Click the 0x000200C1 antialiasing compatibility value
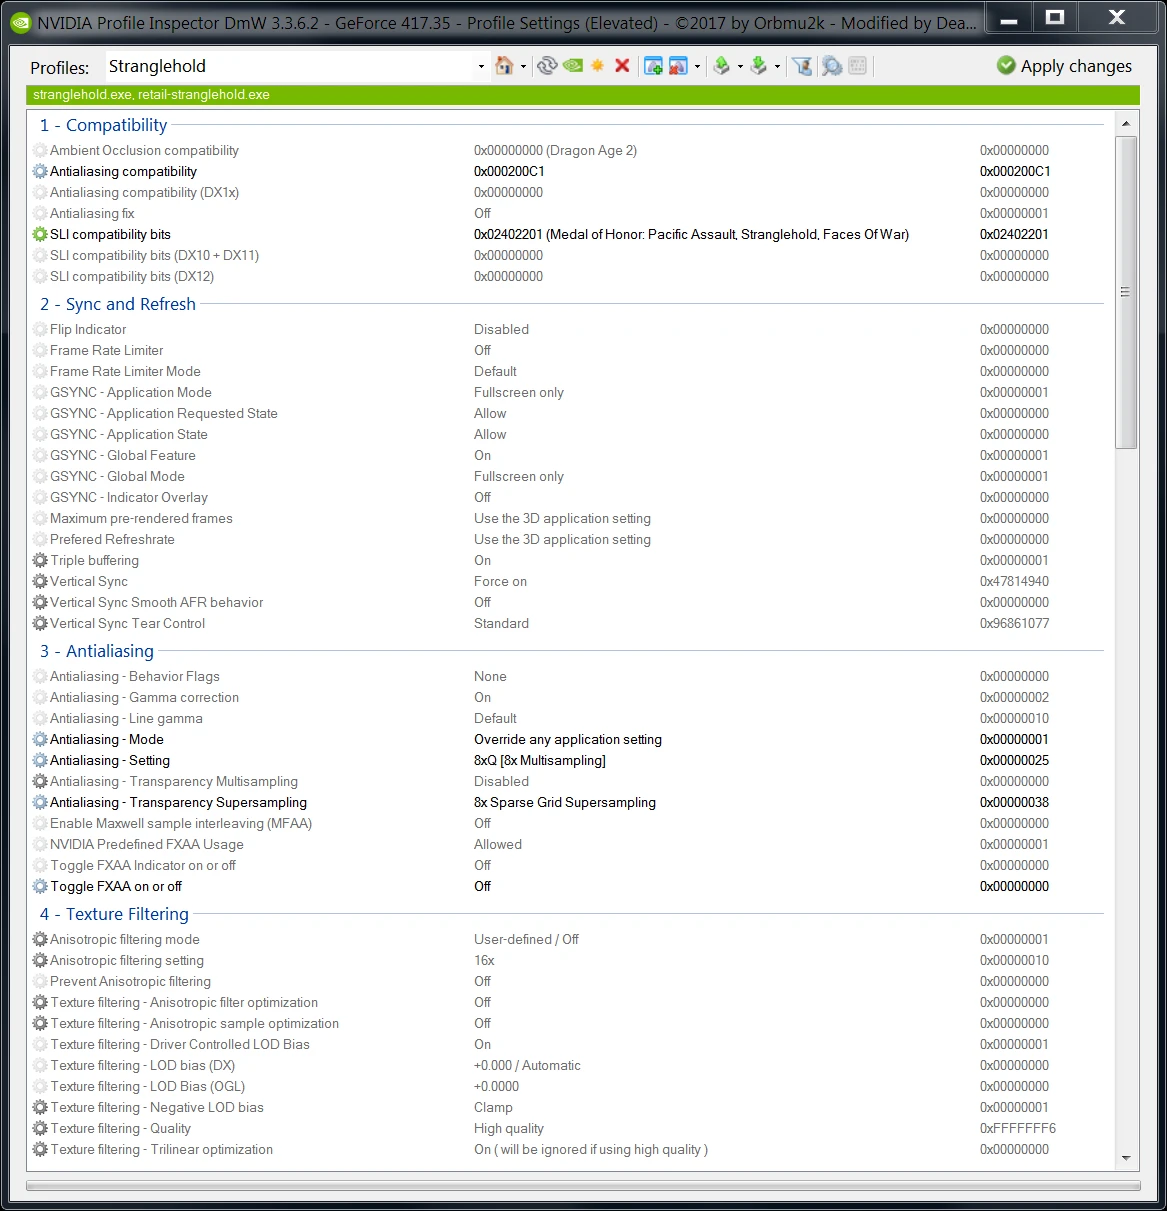 click(x=509, y=171)
